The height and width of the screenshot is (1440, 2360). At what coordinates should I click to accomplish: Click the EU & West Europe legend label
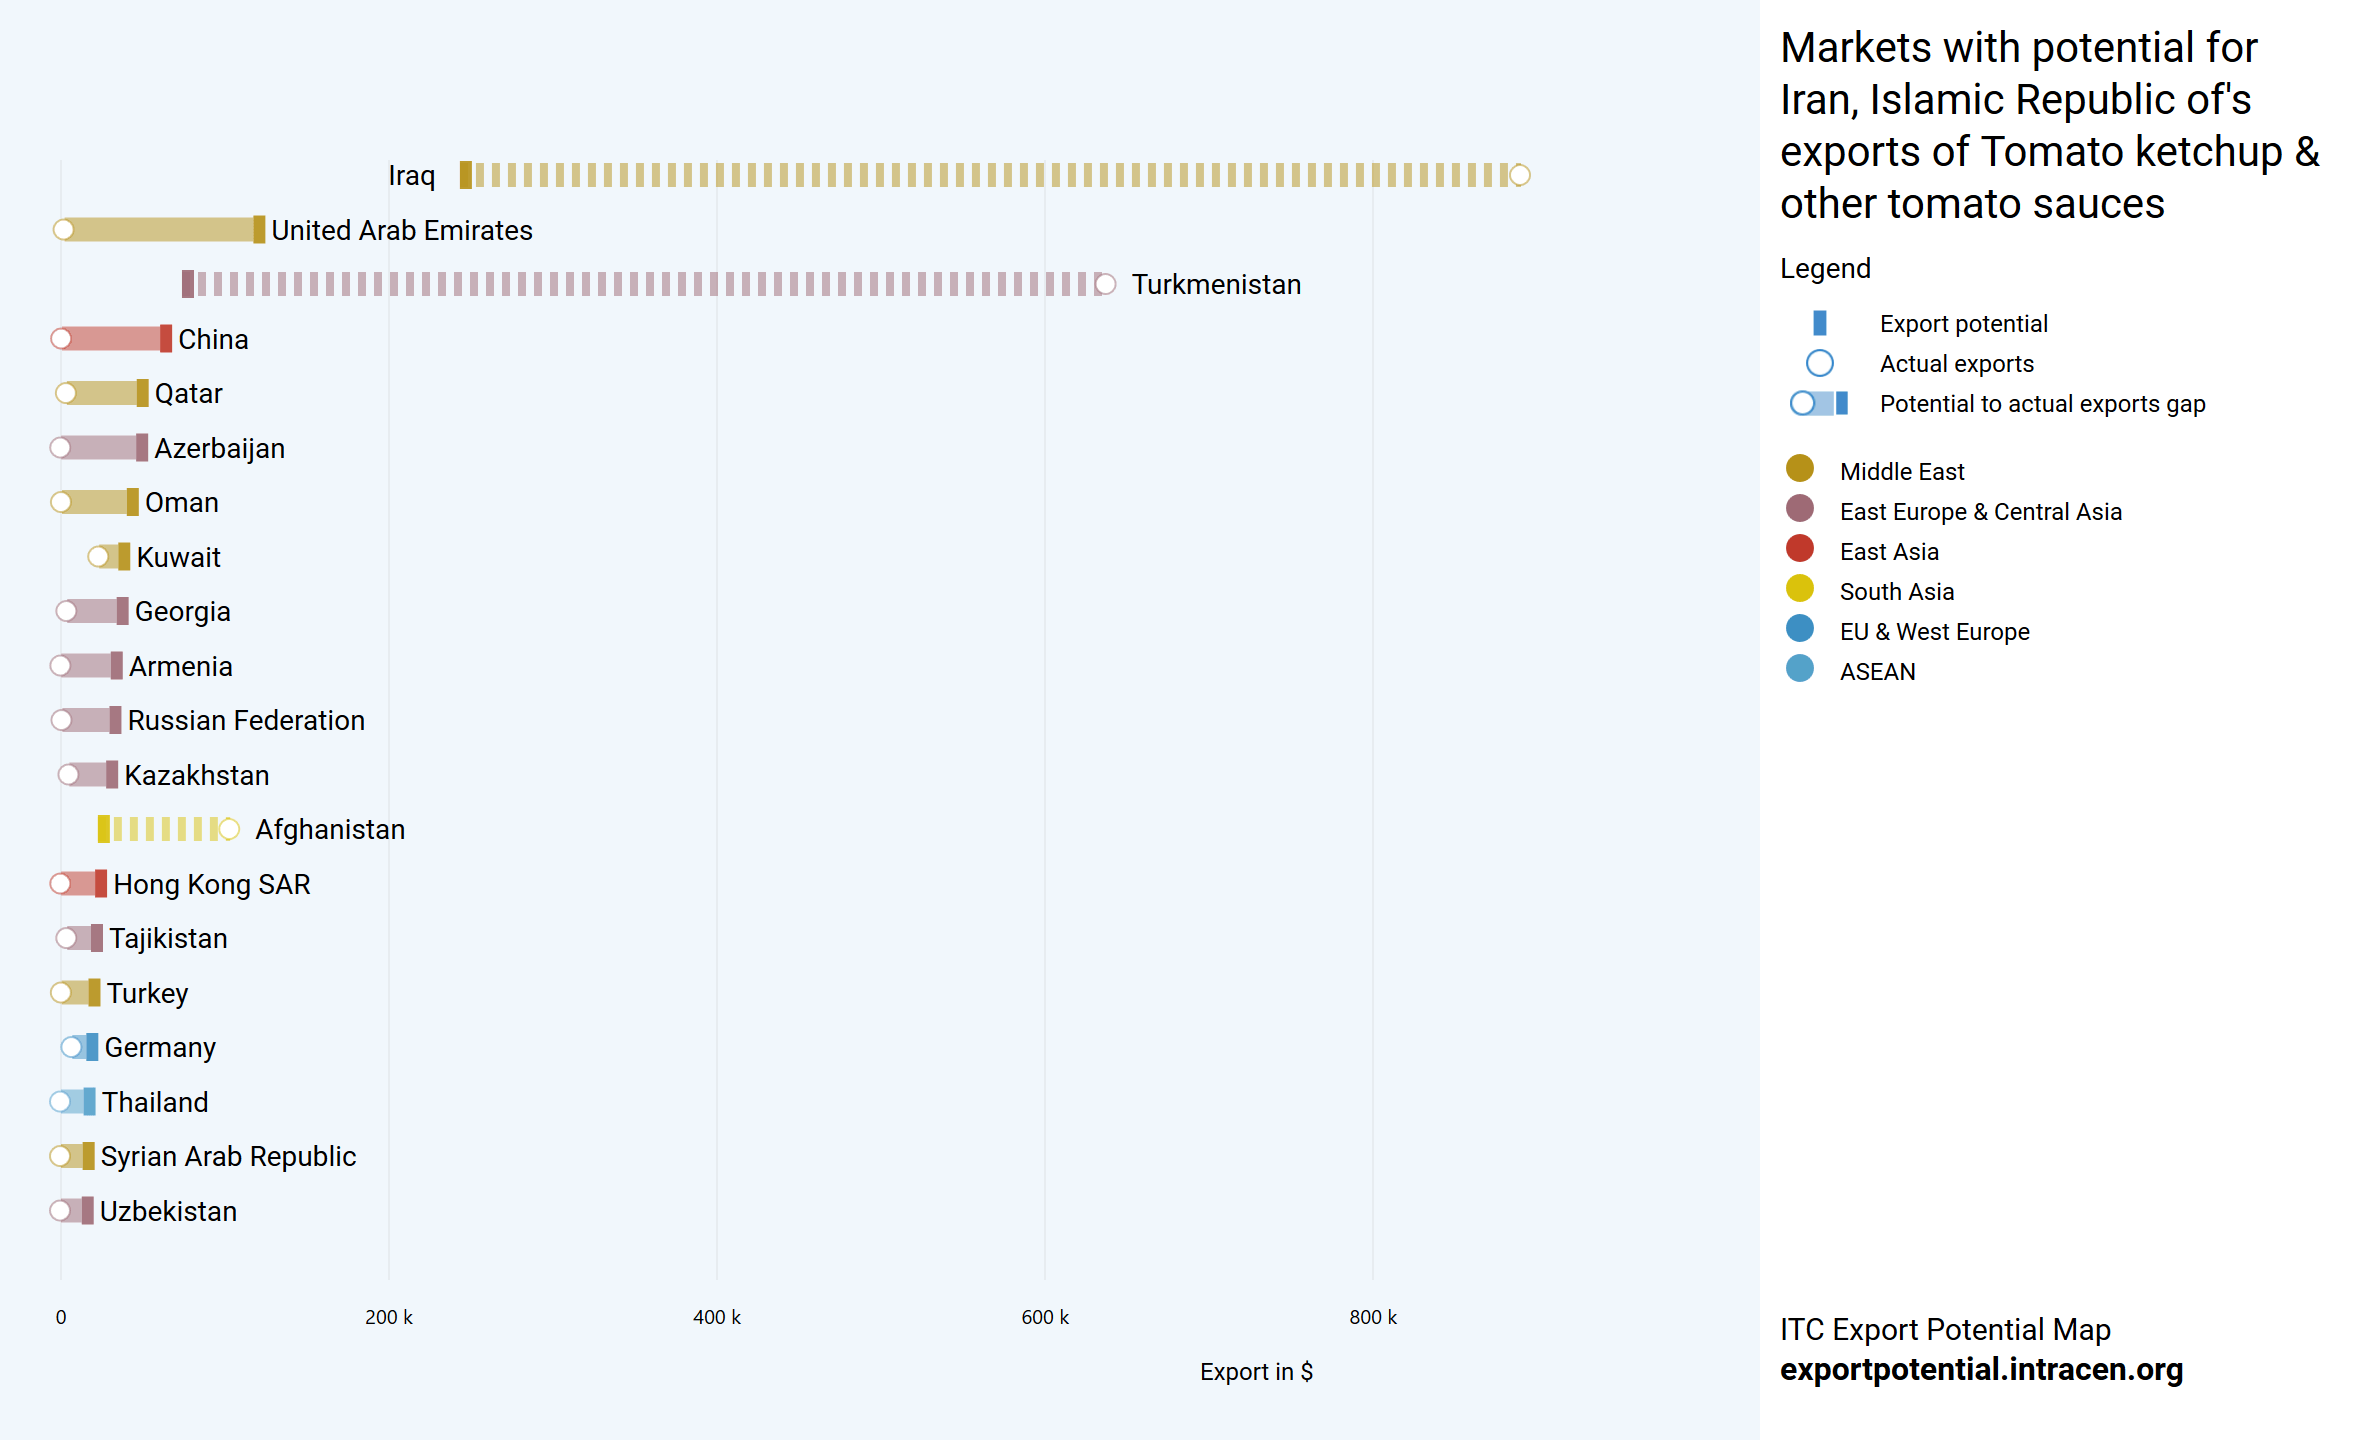[1934, 632]
